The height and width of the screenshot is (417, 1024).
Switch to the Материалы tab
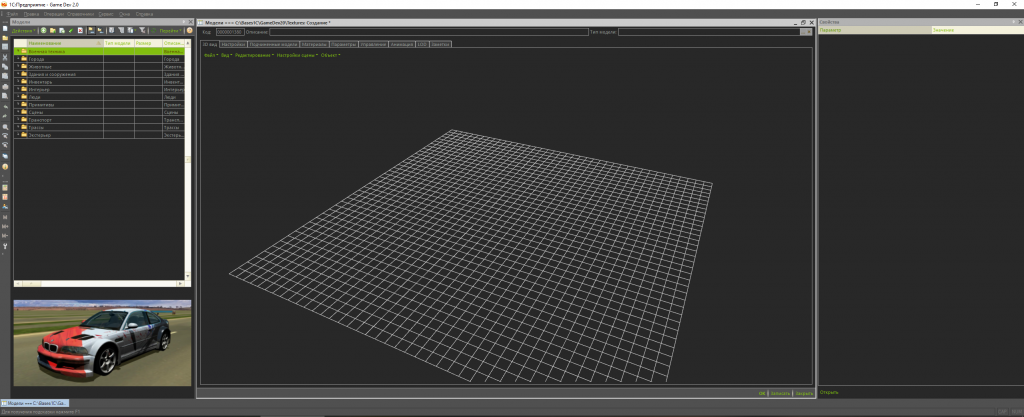(x=314, y=44)
